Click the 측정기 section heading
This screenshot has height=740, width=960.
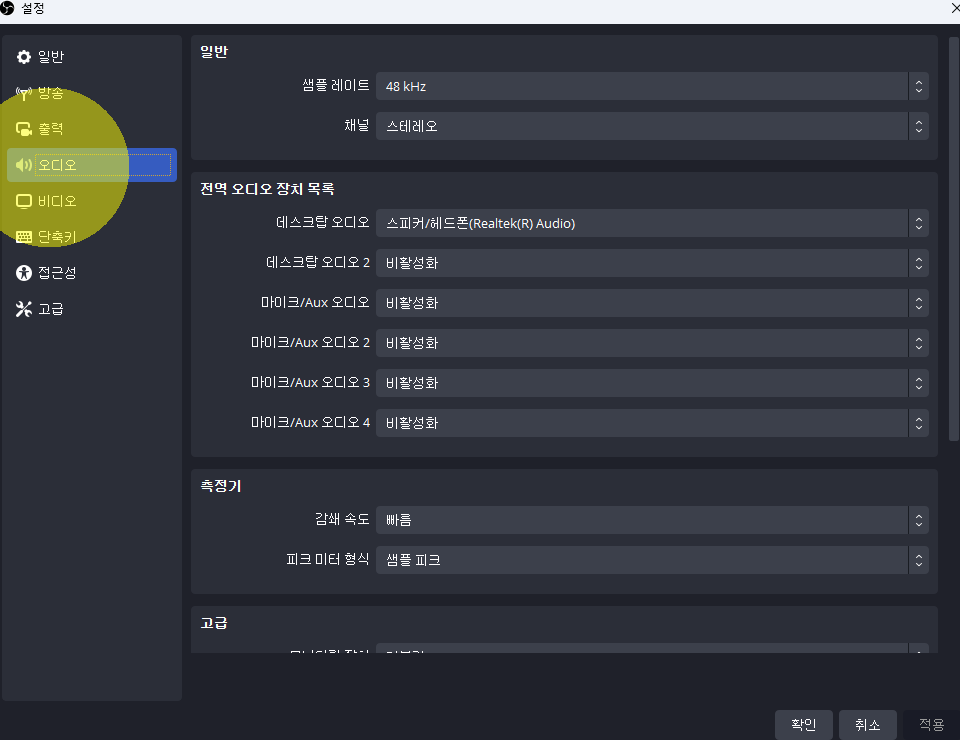coord(220,486)
